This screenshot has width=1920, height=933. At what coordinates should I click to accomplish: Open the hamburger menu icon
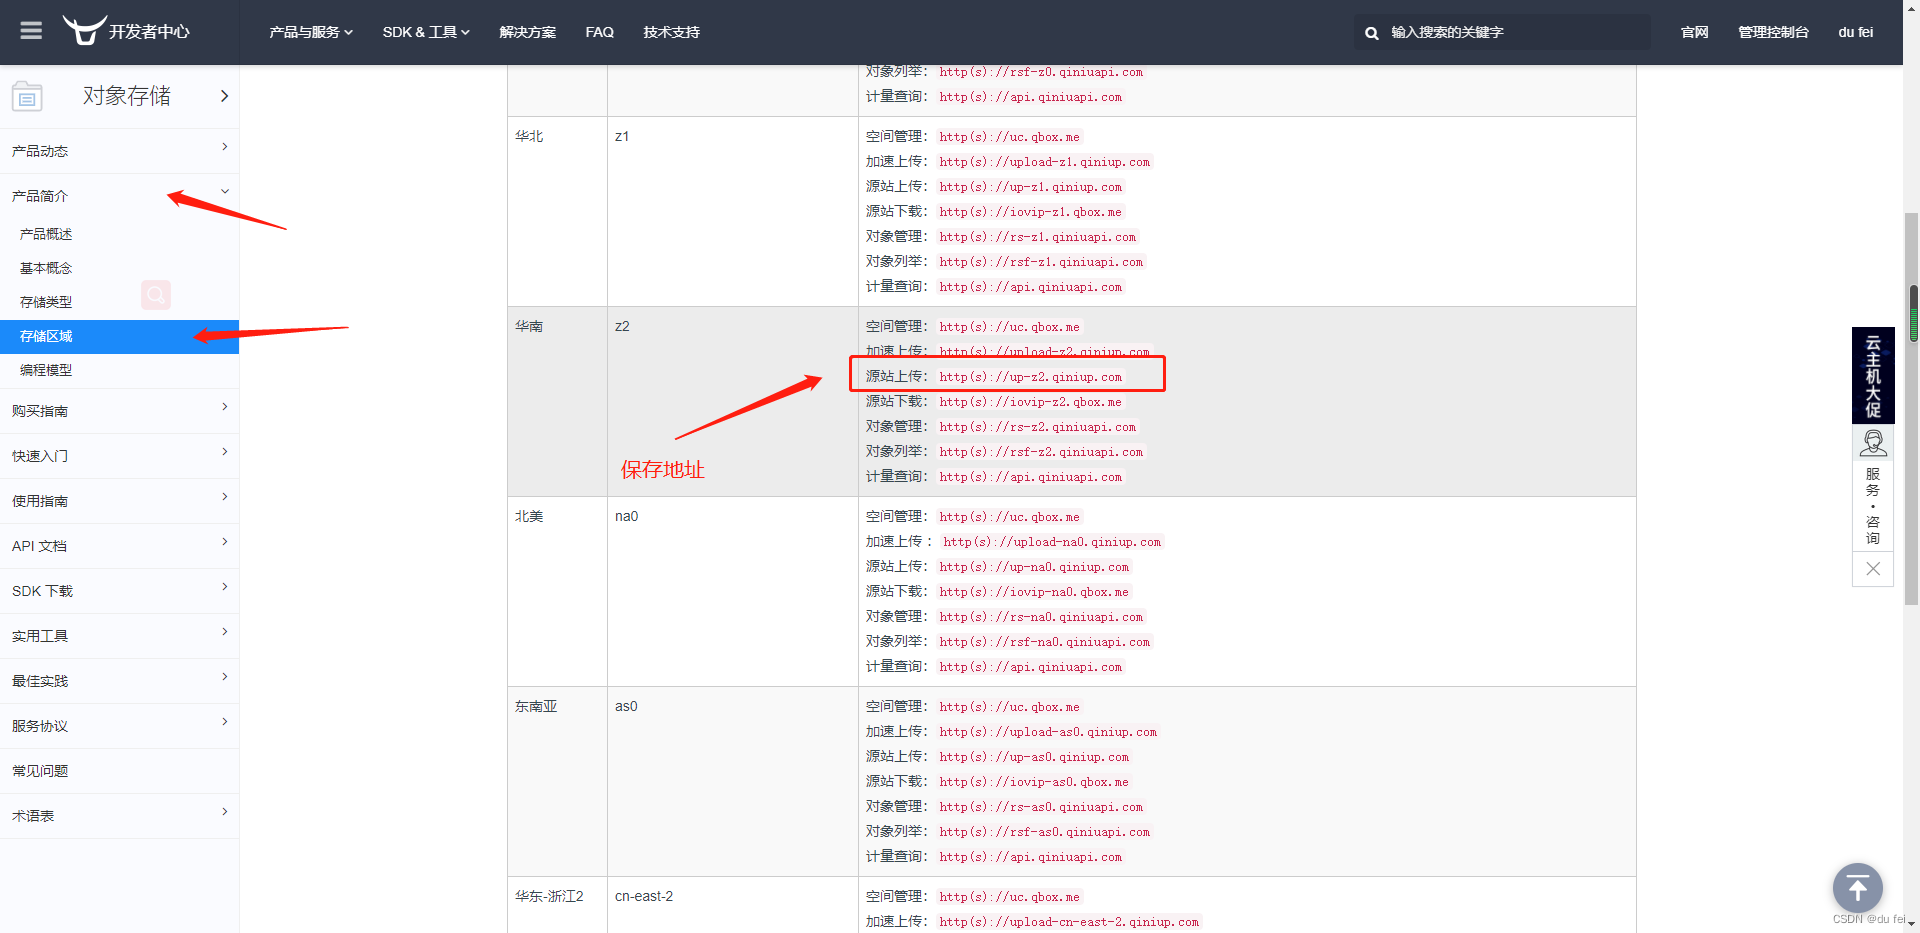pos(31,31)
